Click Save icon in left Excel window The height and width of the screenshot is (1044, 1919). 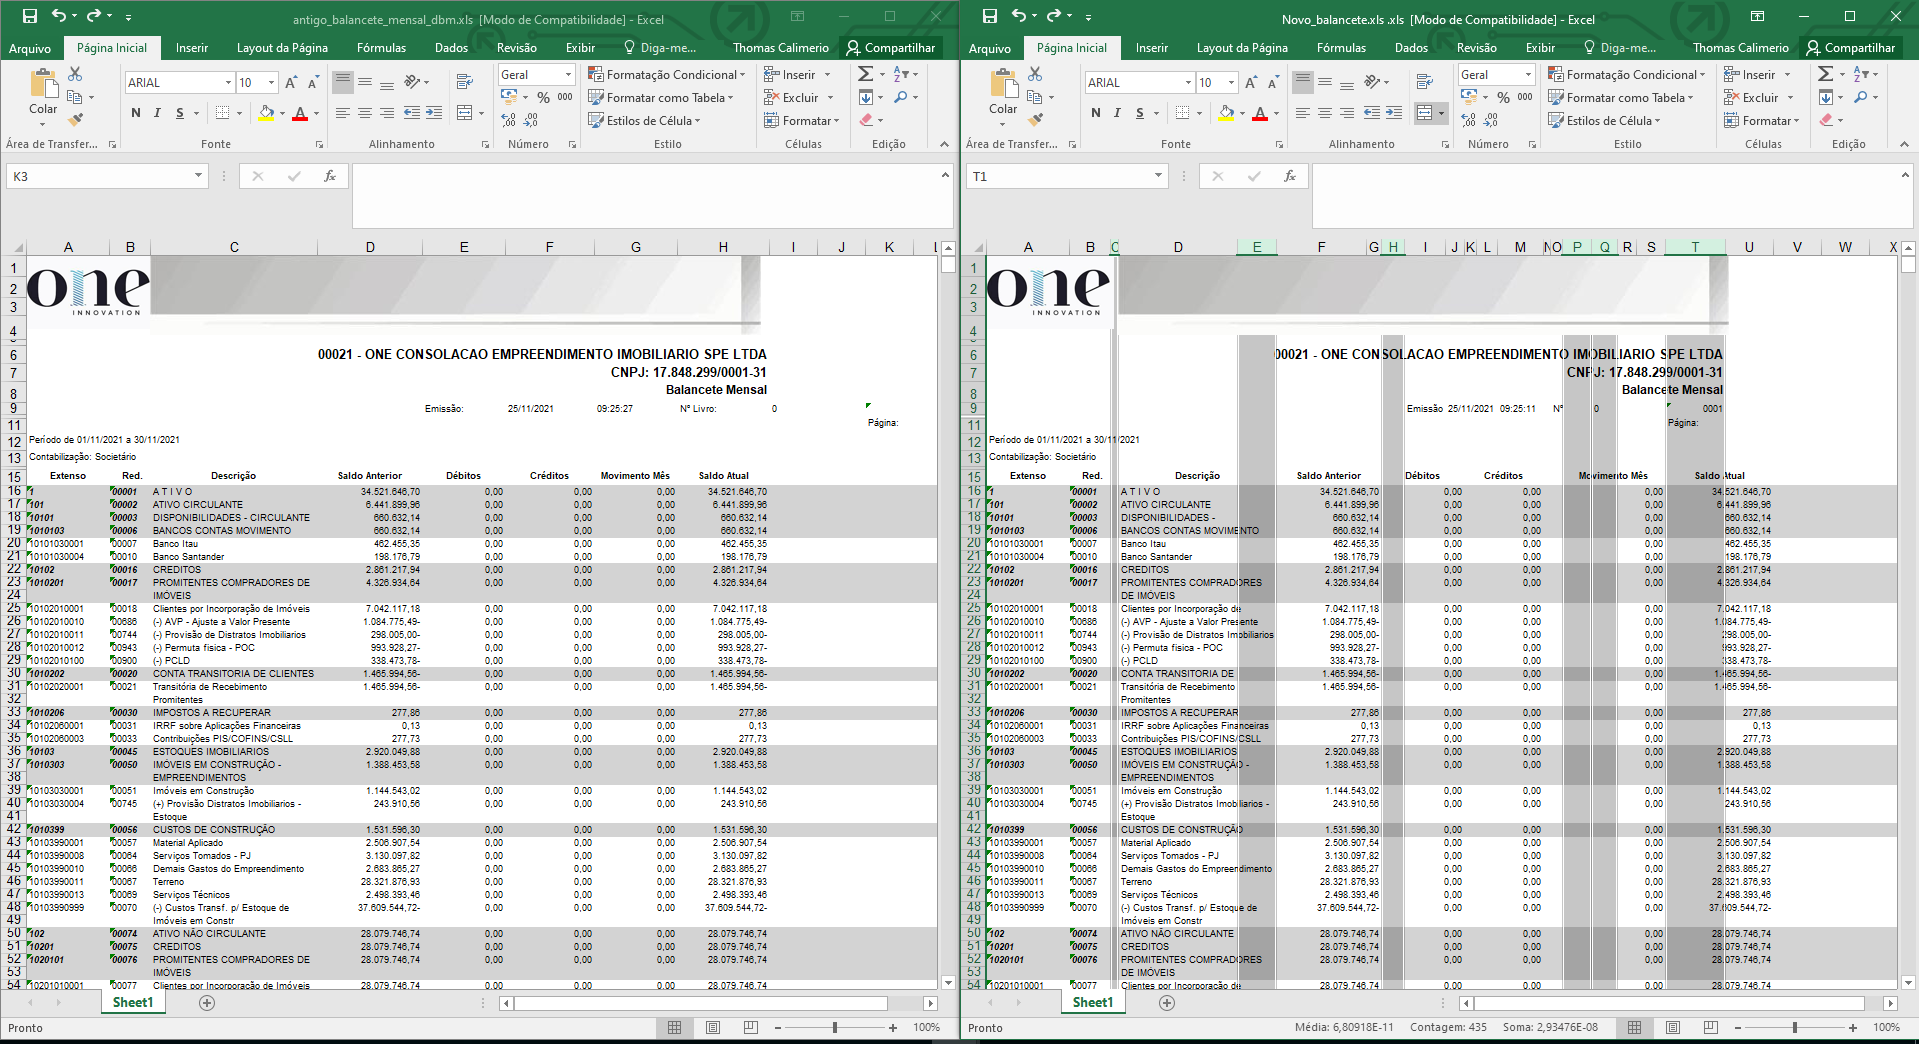coord(30,16)
